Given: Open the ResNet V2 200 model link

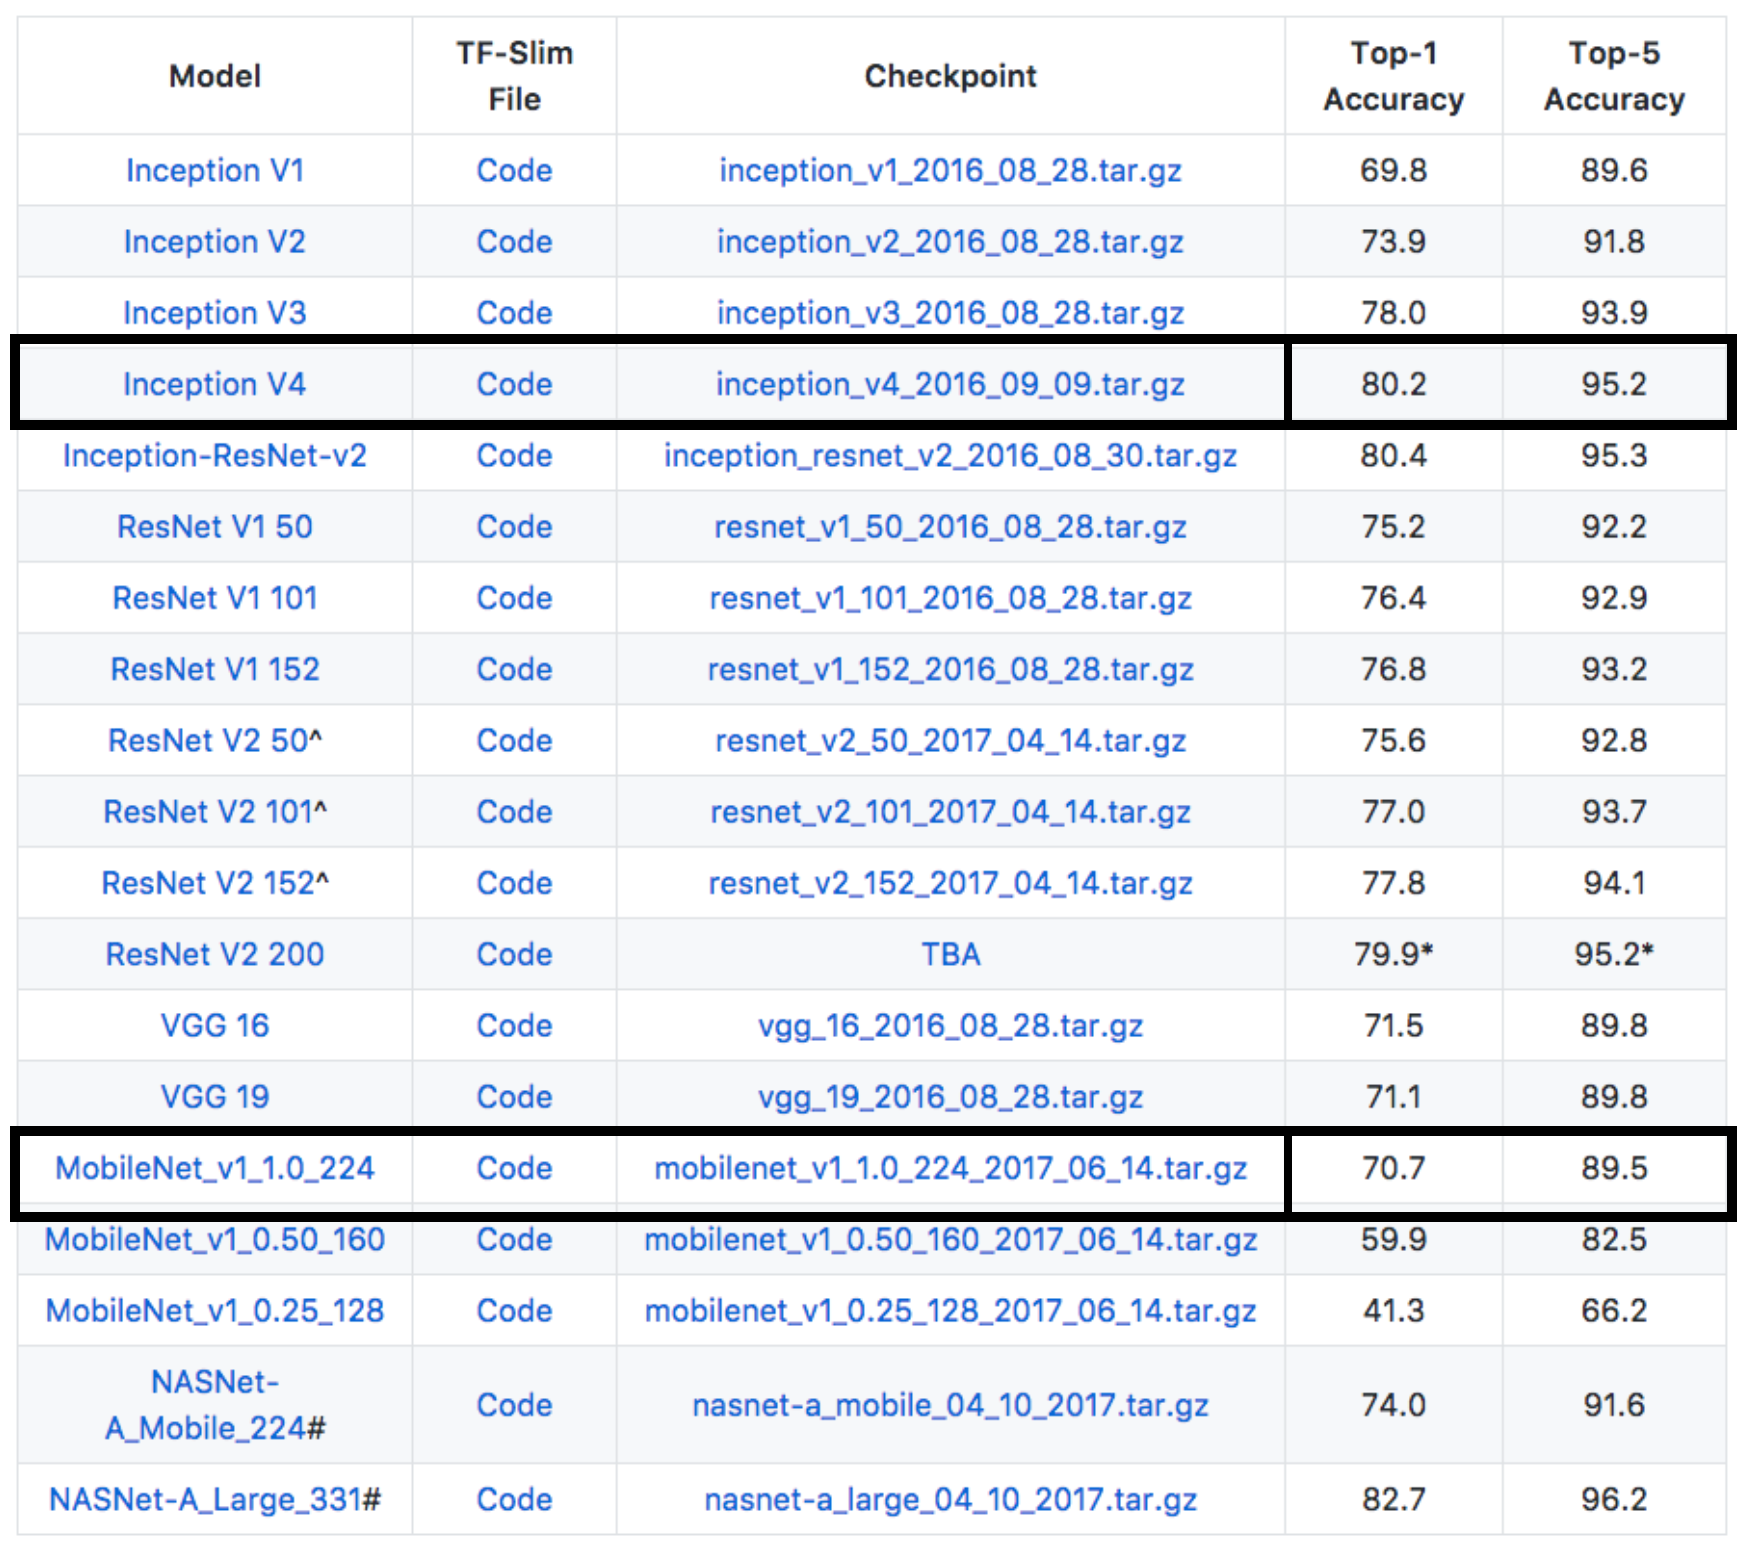Looking at the screenshot, I should [215, 954].
